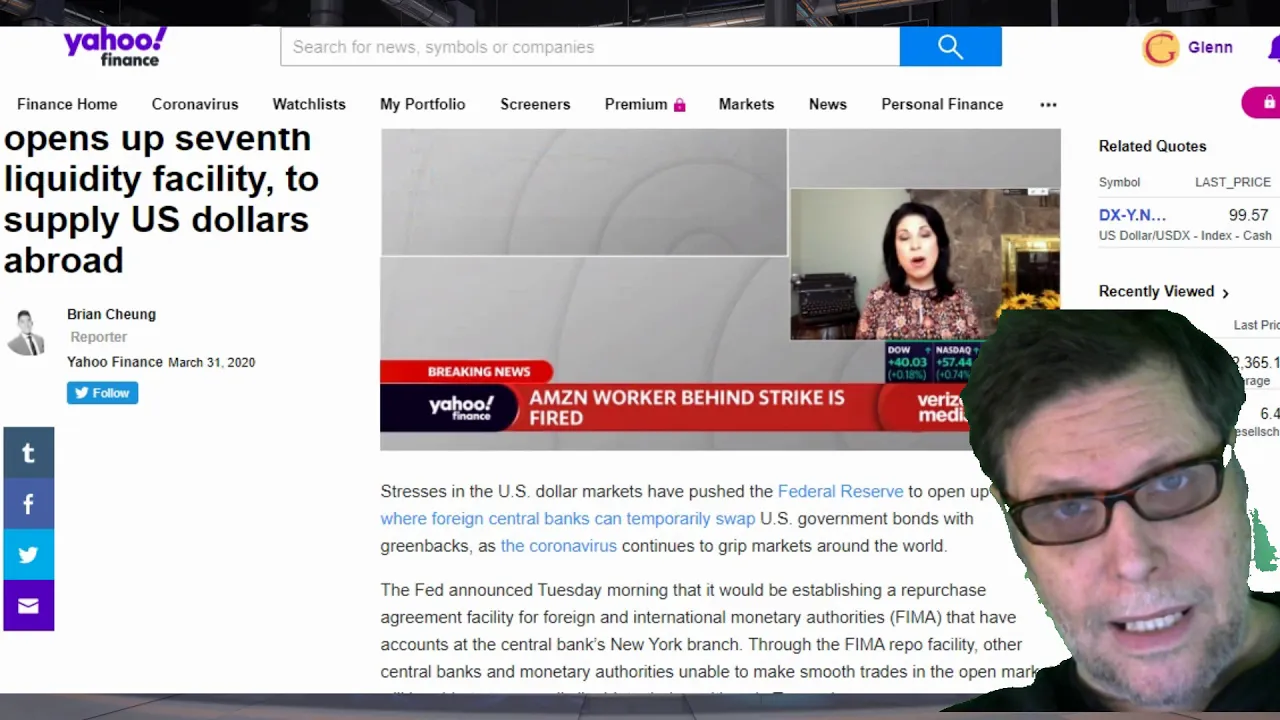Open the coronavirus article link
Image resolution: width=1280 pixels, height=720 pixels.
[x=558, y=545]
